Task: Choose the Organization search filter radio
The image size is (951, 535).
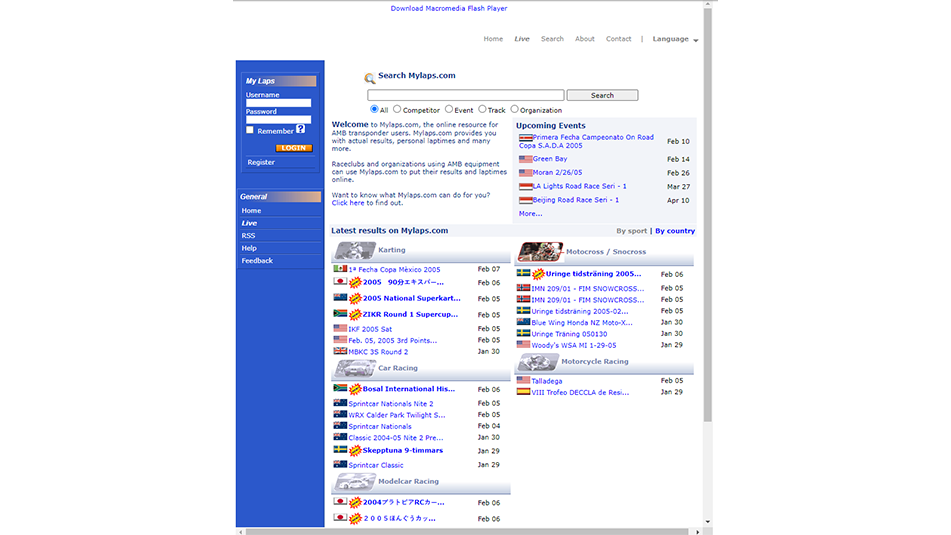Action: click(x=515, y=109)
